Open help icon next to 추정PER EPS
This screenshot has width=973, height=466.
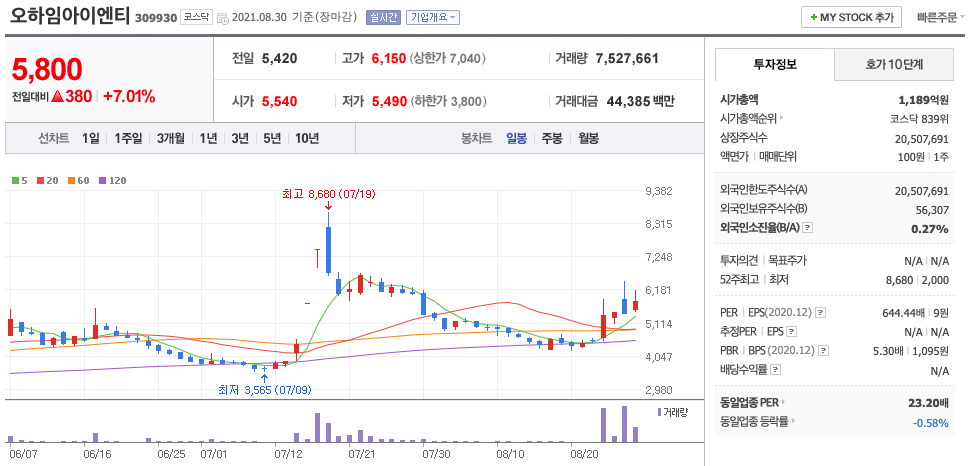792,331
